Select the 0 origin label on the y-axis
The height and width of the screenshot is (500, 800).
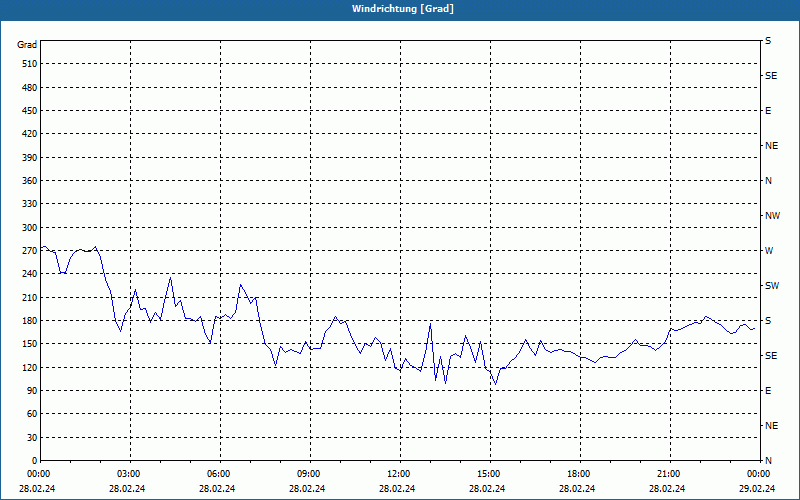click(x=35, y=461)
